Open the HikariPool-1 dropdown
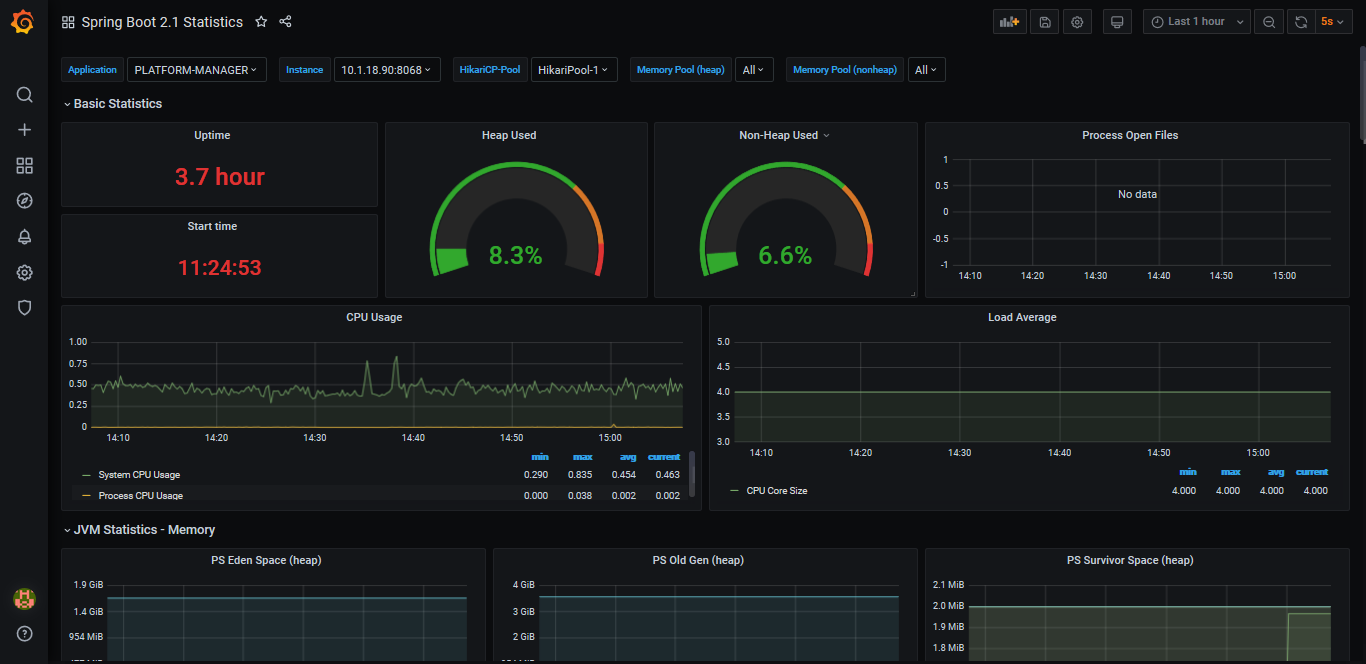The height and width of the screenshot is (664, 1366). click(574, 70)
